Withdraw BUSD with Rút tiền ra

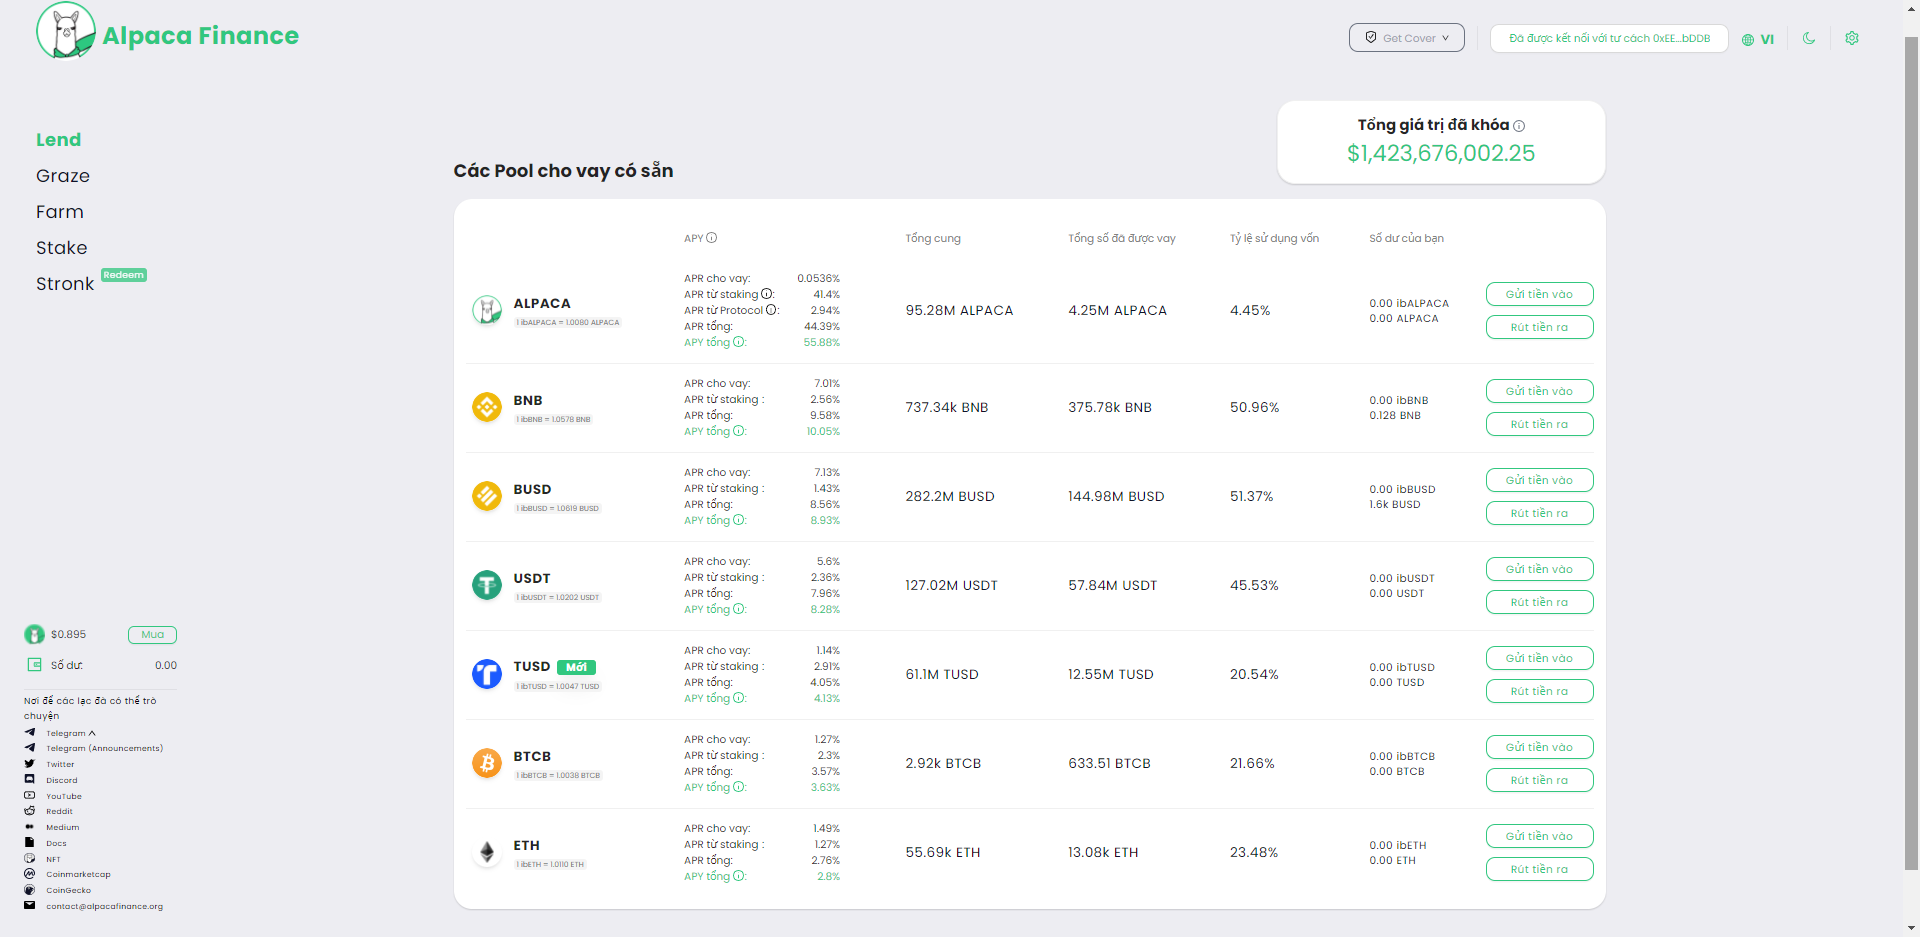tap(1539, 513)
